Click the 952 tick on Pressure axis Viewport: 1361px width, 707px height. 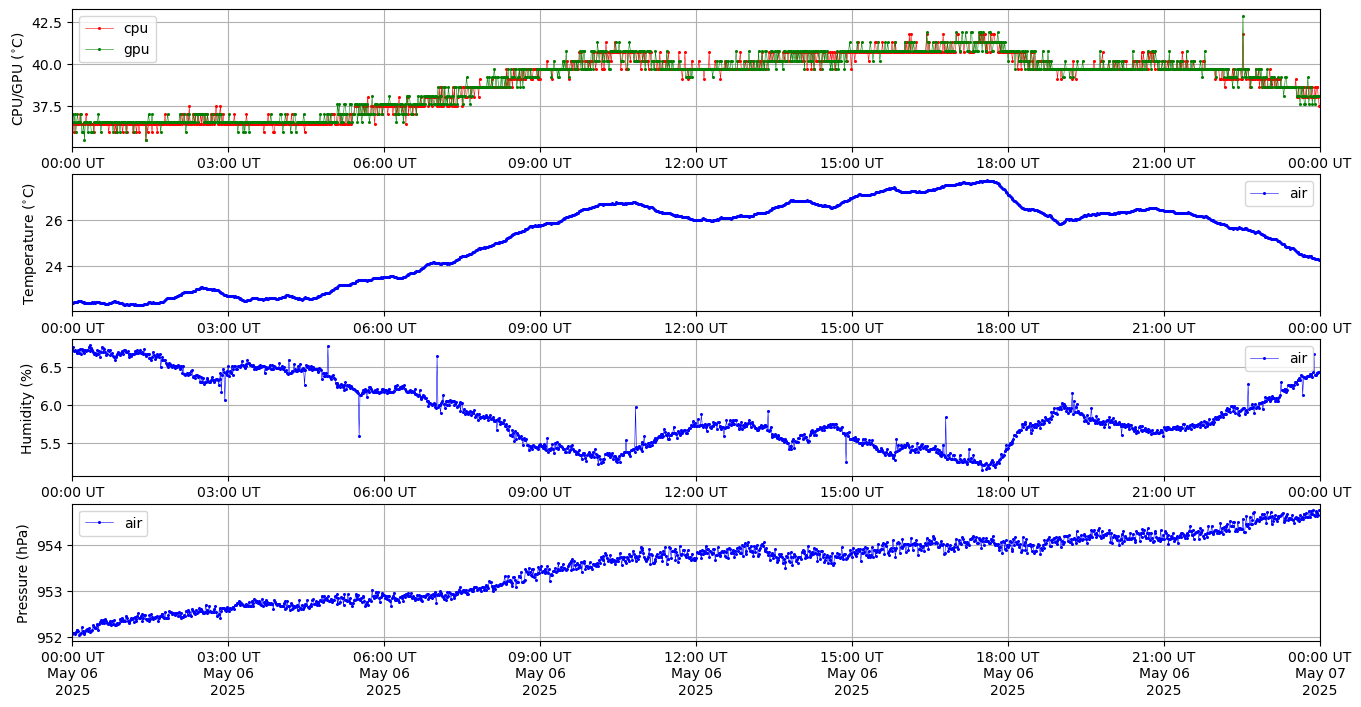51,637
